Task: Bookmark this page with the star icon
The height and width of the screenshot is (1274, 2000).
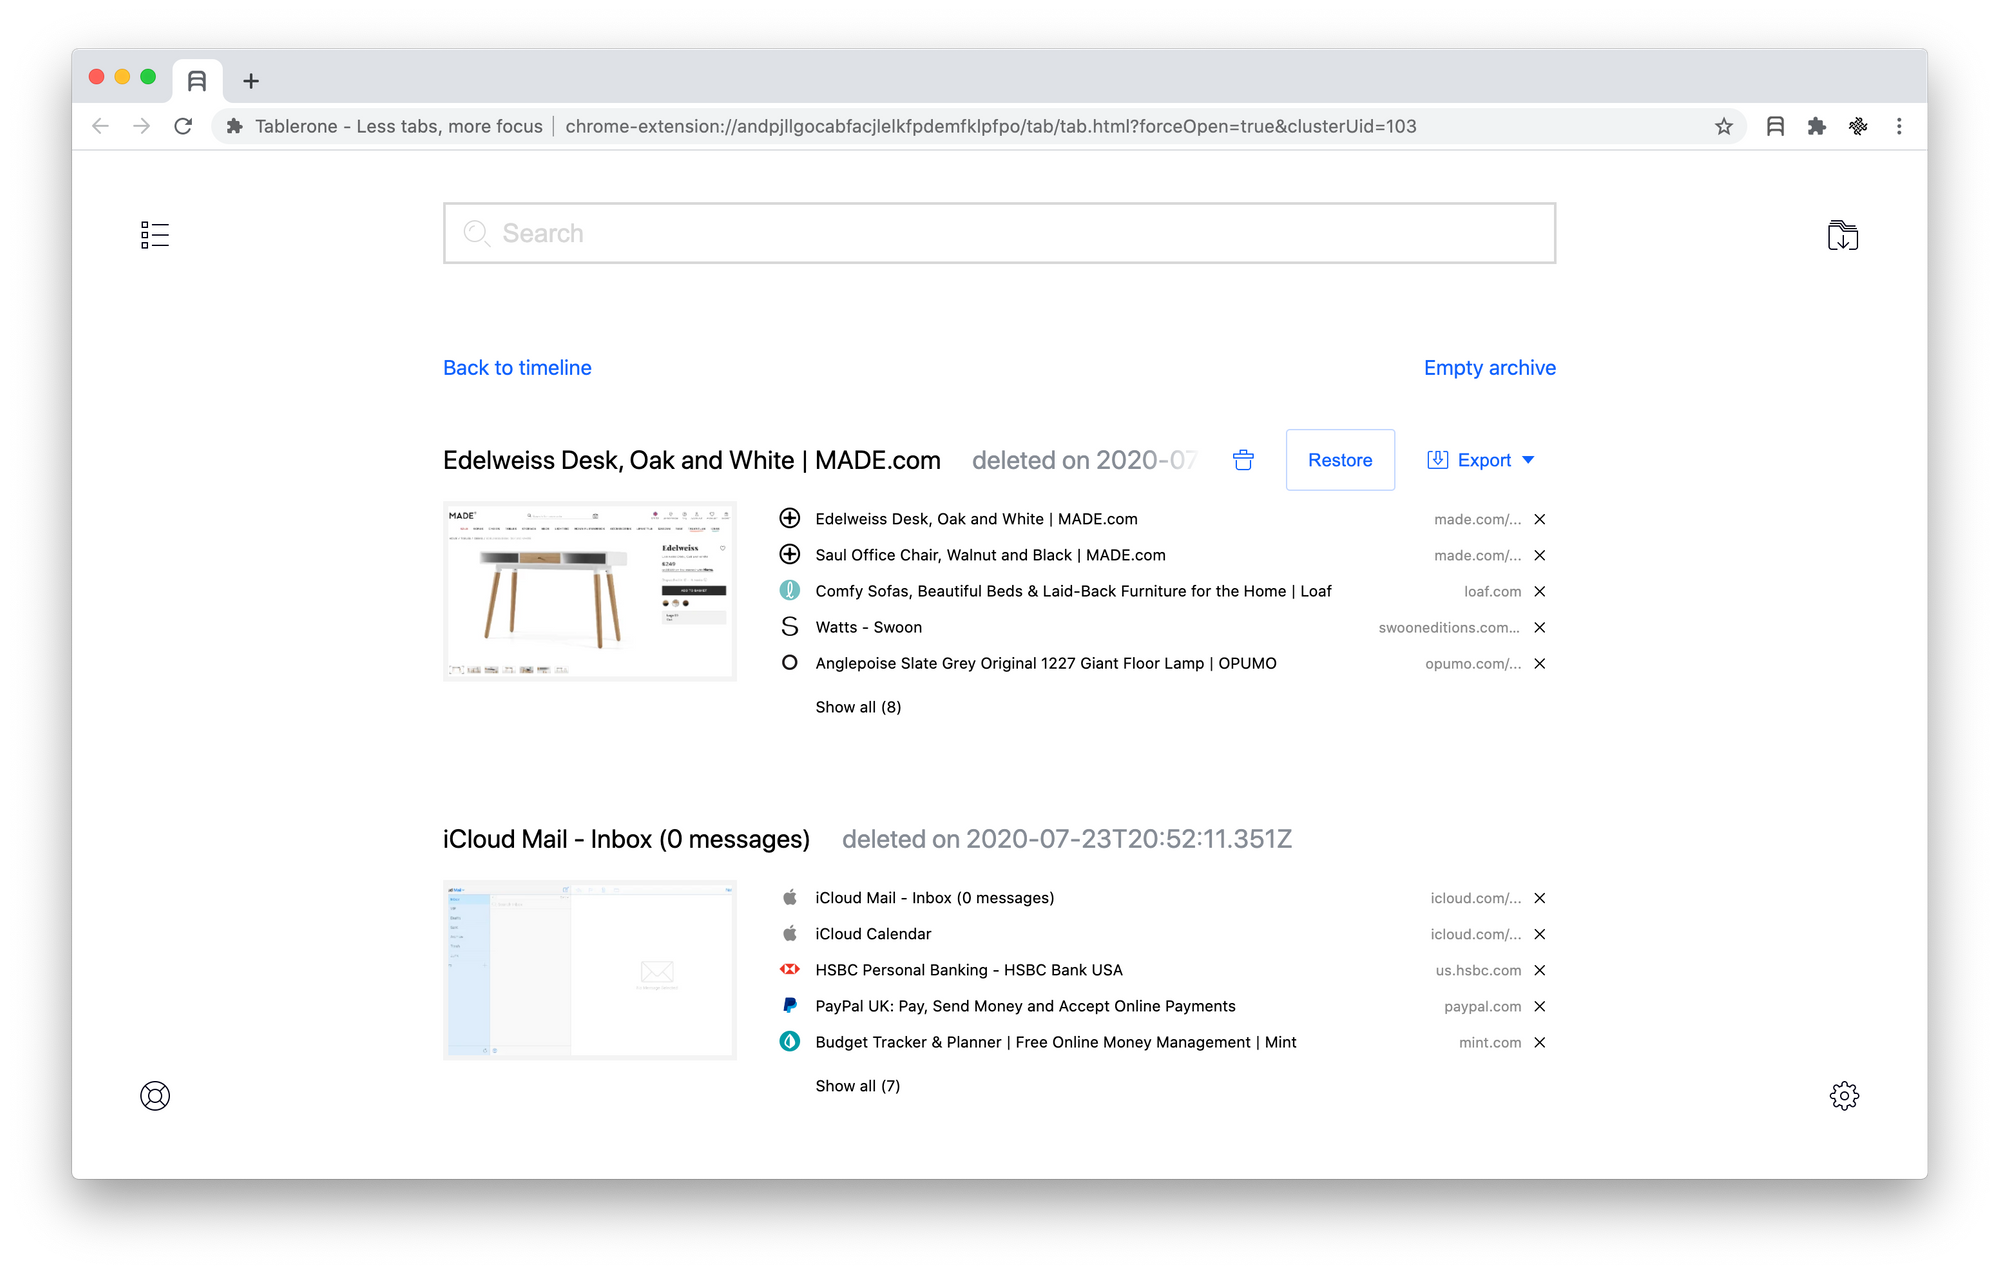Action: (1724, 126)
